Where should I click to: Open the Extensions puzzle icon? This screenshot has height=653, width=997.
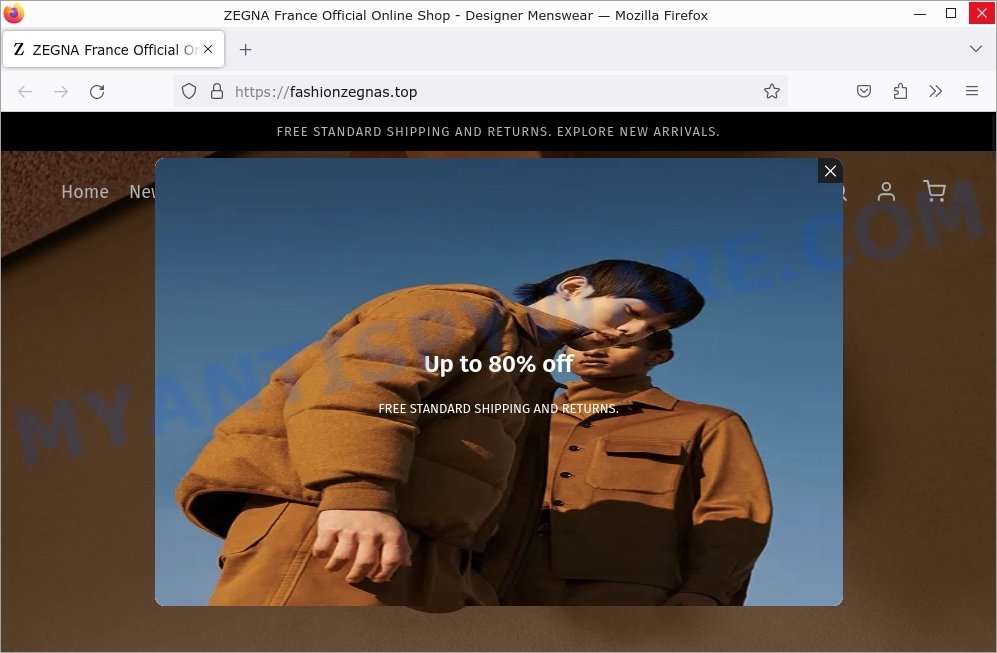click(900, 92)
